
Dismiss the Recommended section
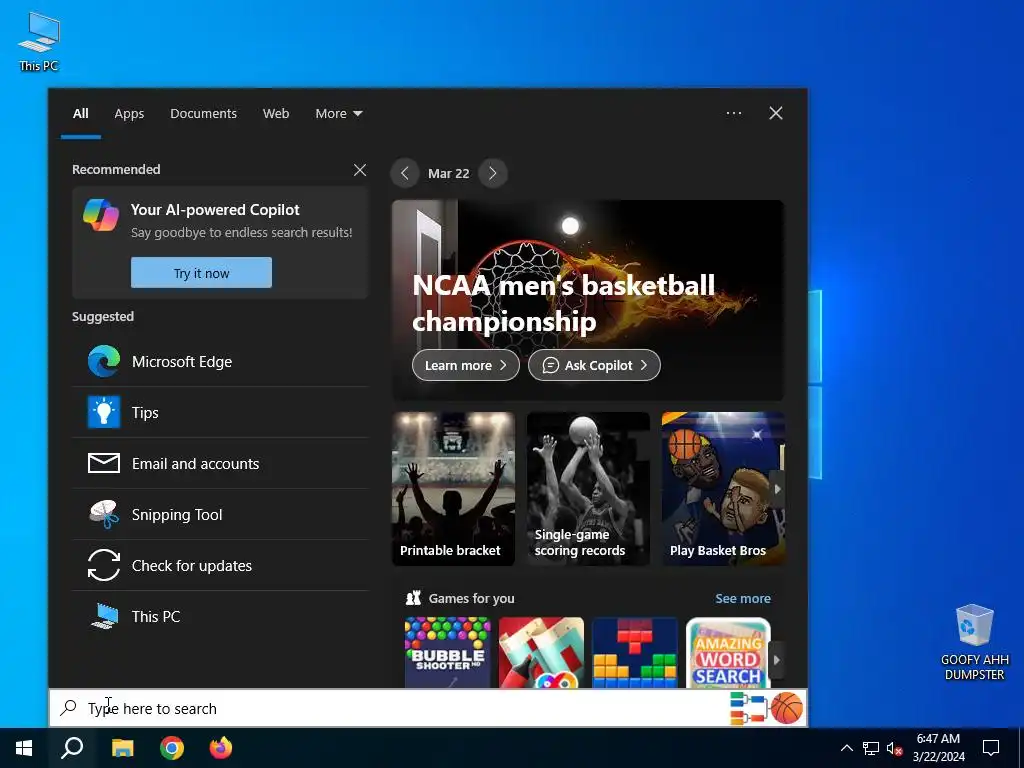[360, 170]
